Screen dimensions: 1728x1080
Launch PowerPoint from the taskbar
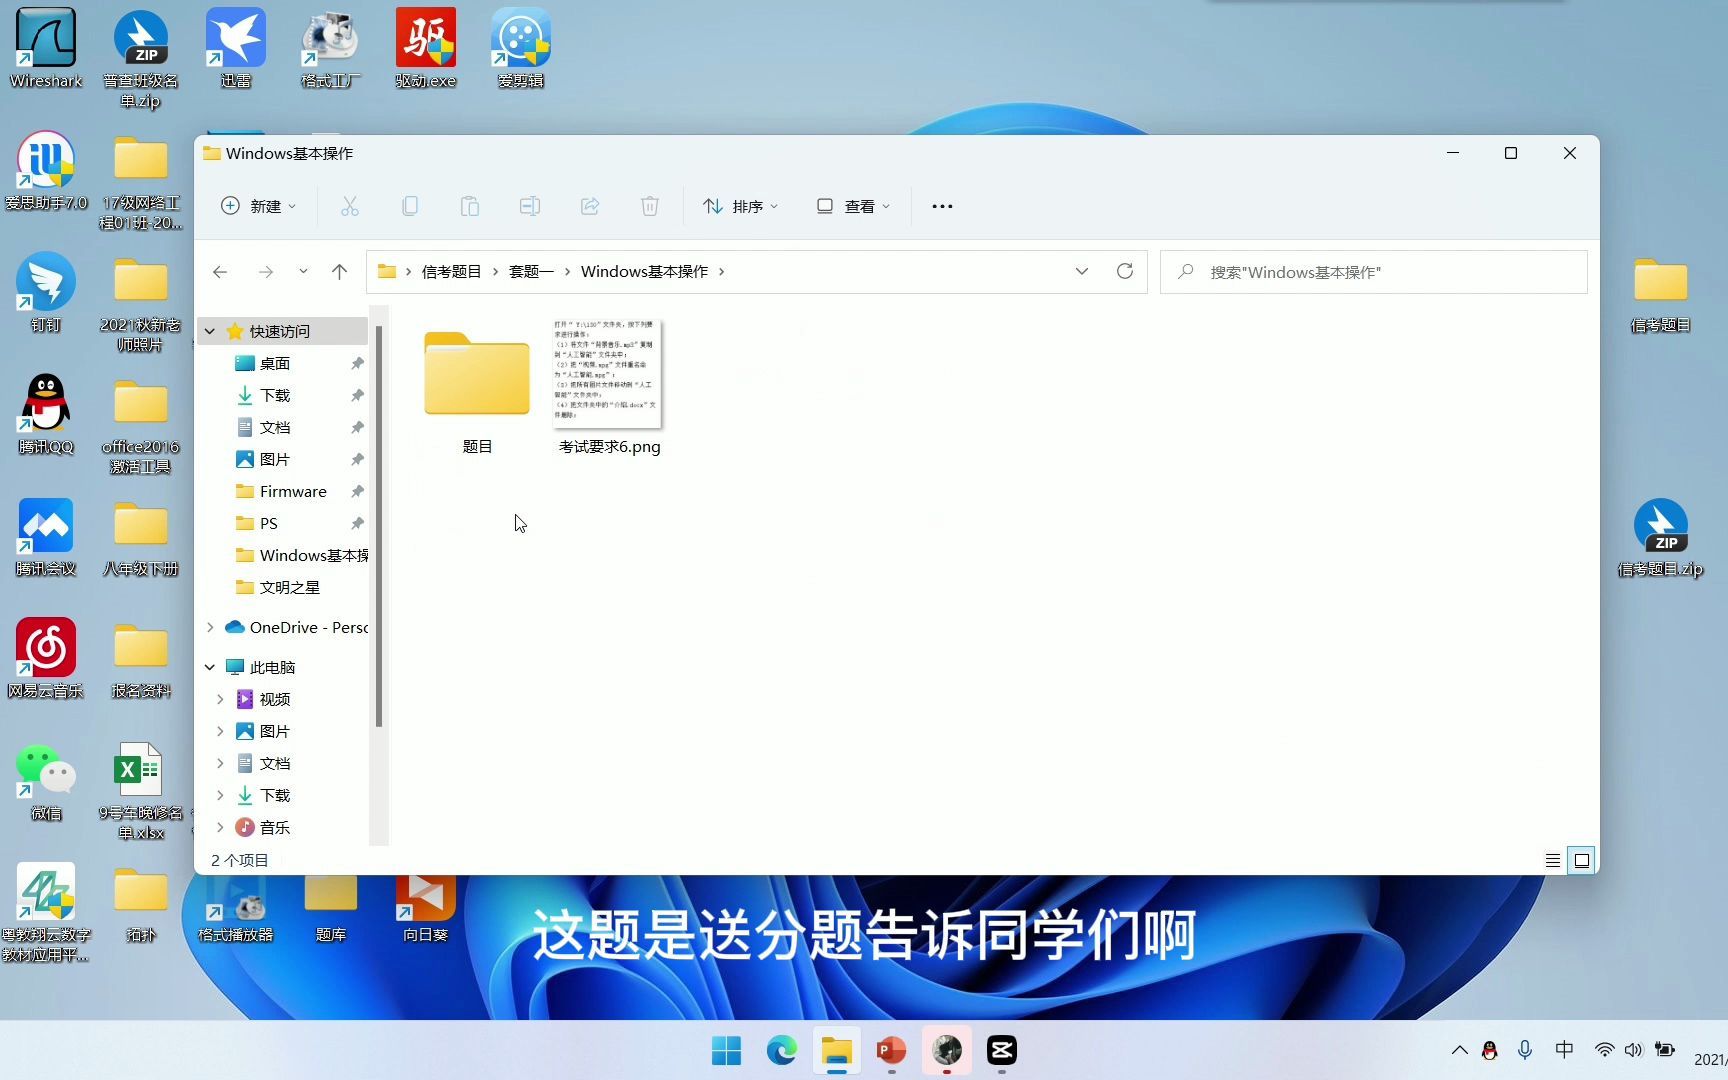(891, 1051)
